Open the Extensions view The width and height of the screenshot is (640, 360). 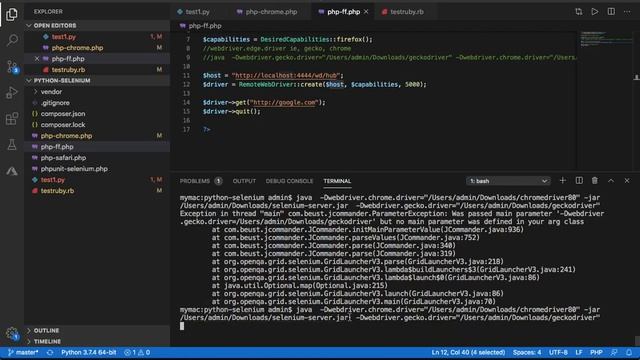point(12,119)
